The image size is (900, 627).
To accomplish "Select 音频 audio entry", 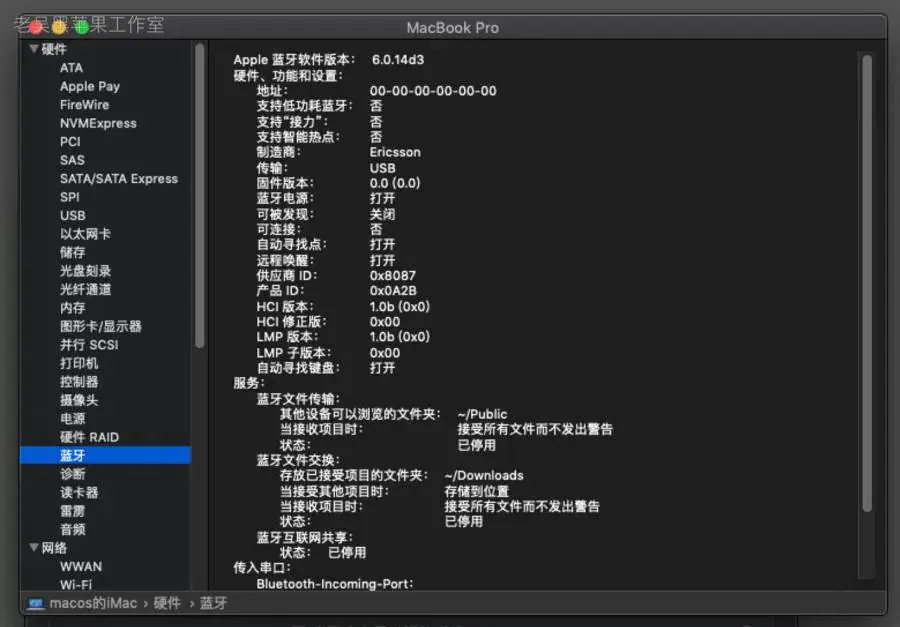I will [72, 529].
